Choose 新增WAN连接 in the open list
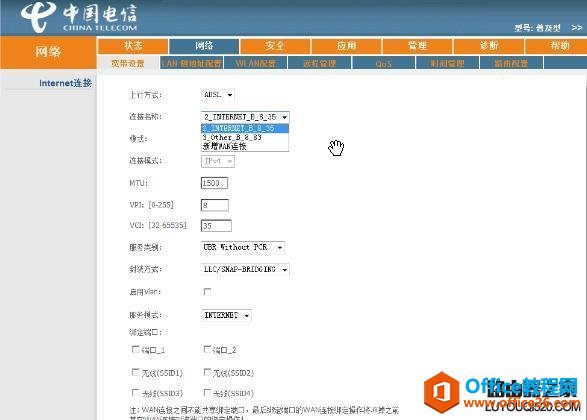The image size is (587, 420). tap(245, 146)
